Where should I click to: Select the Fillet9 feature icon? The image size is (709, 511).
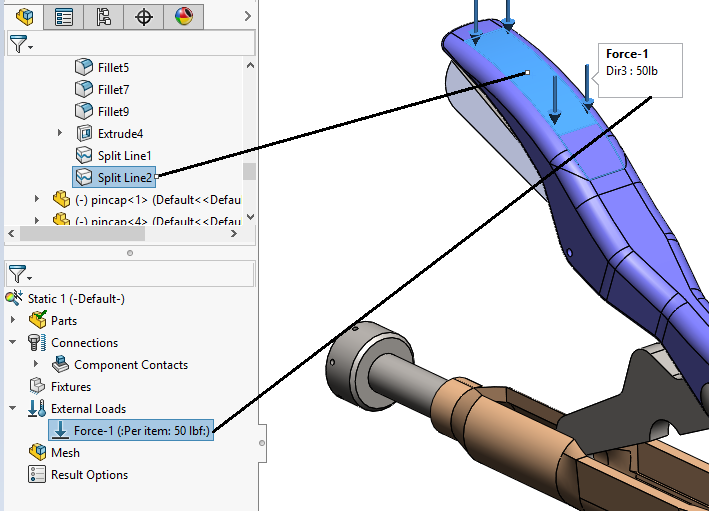84,111
